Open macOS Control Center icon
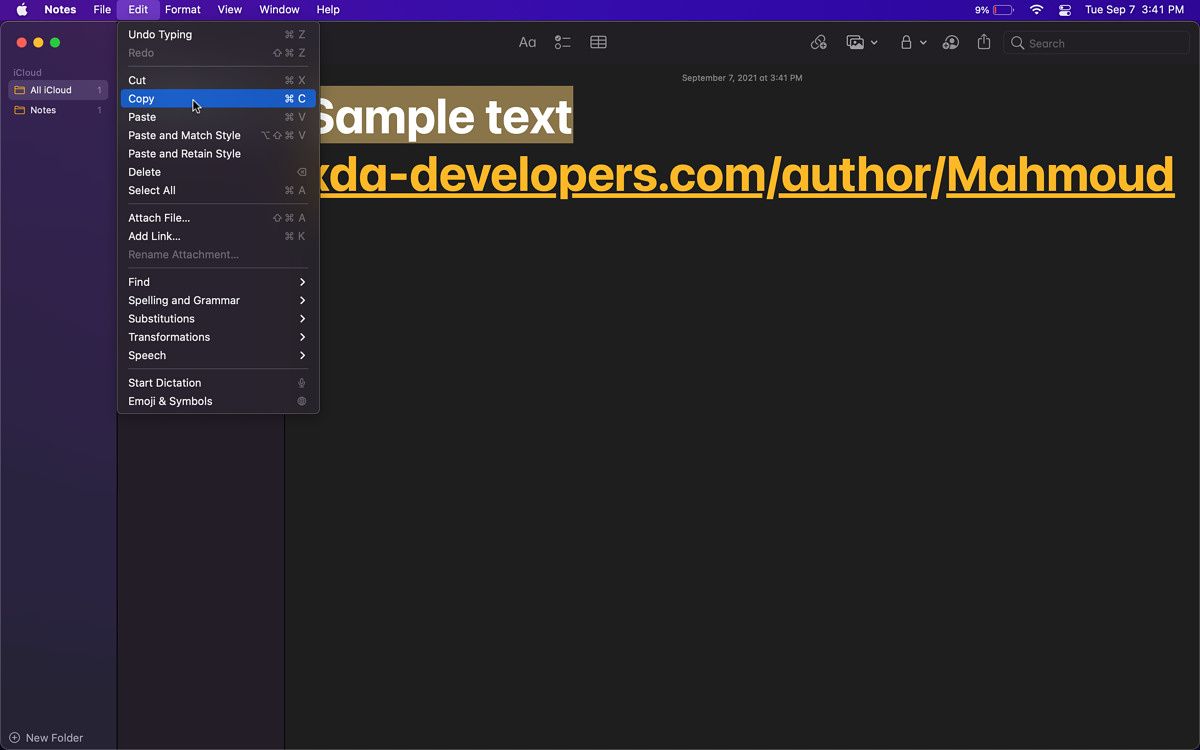Screen dimensions: 1200x750 pos(1065,10)
